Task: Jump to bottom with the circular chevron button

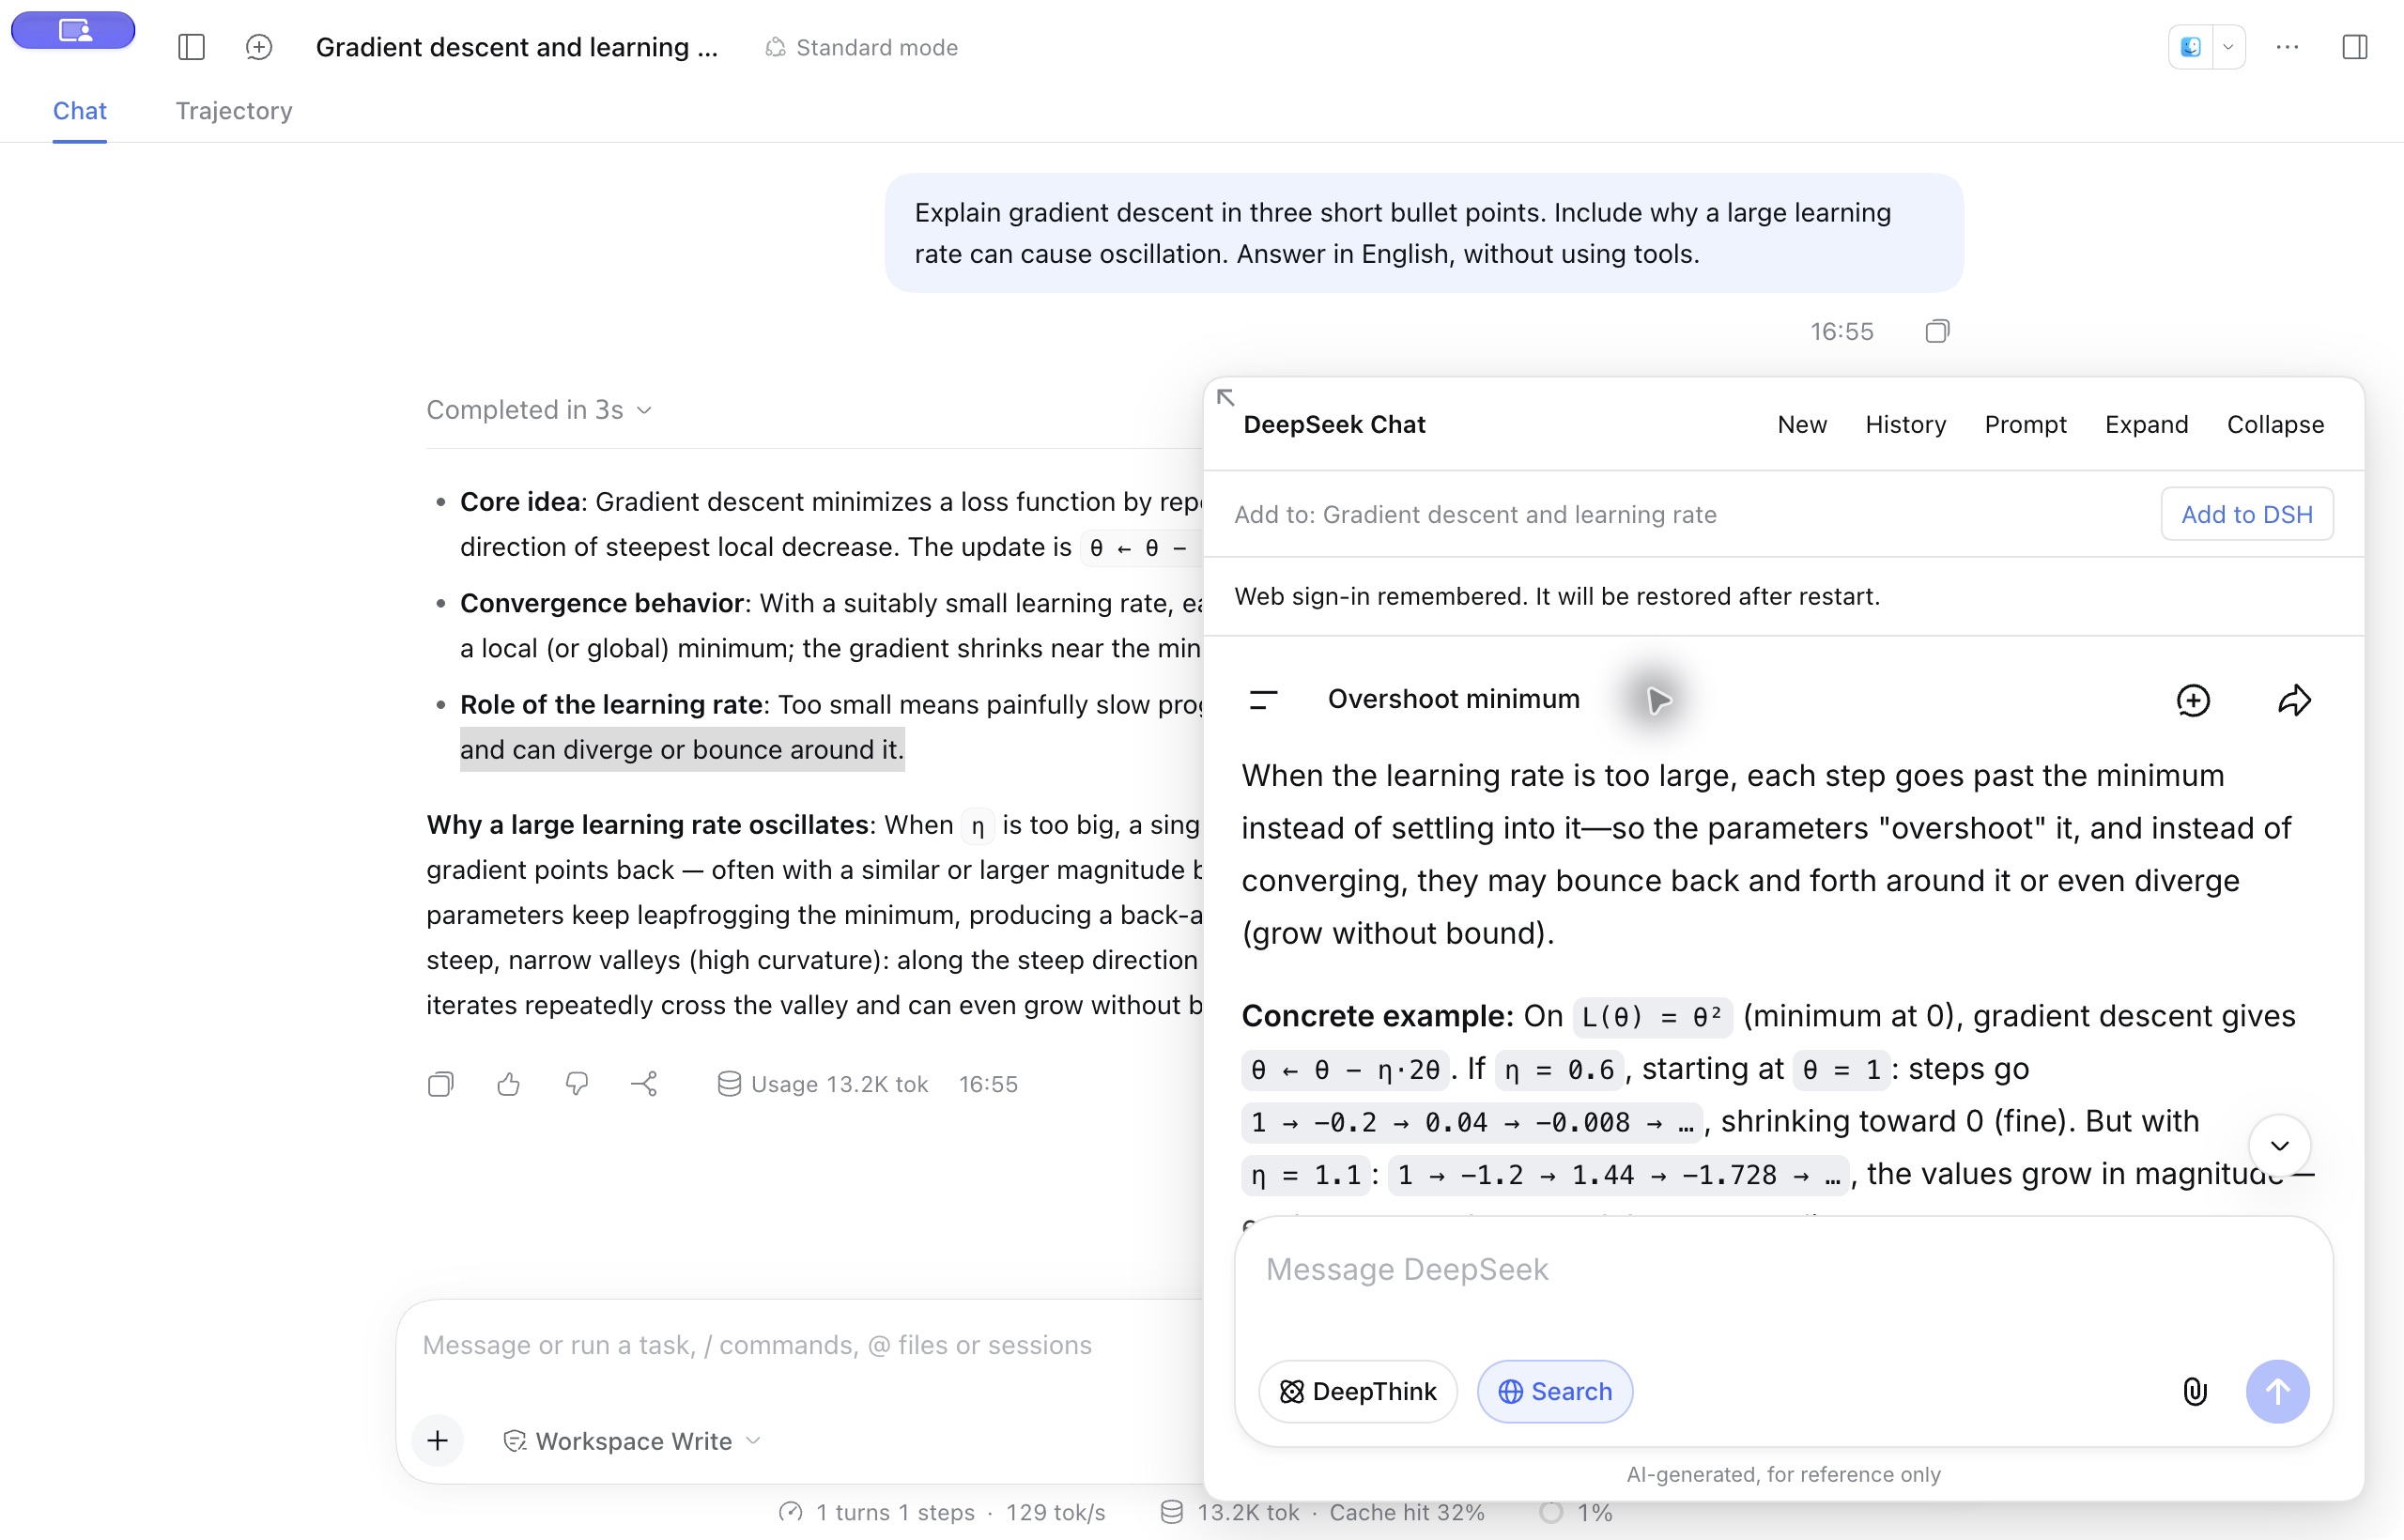Action: tap(2279, 1146)
